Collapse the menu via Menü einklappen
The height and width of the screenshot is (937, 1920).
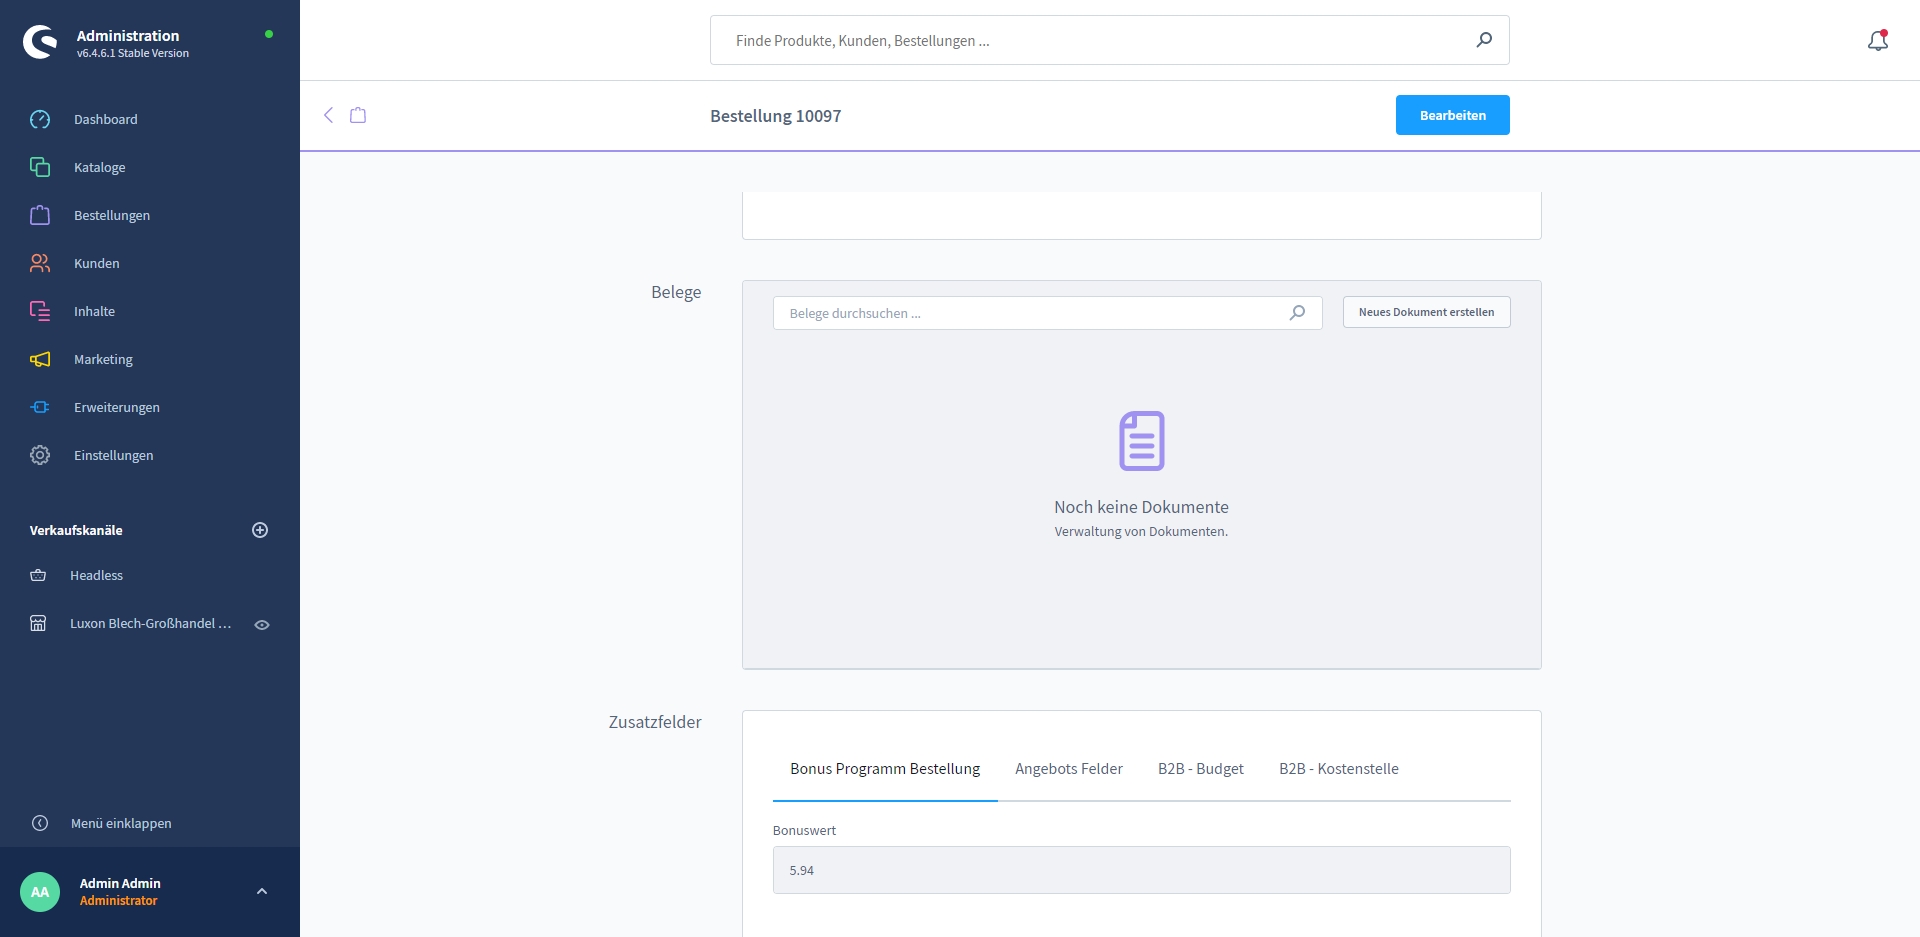[120, 823]
